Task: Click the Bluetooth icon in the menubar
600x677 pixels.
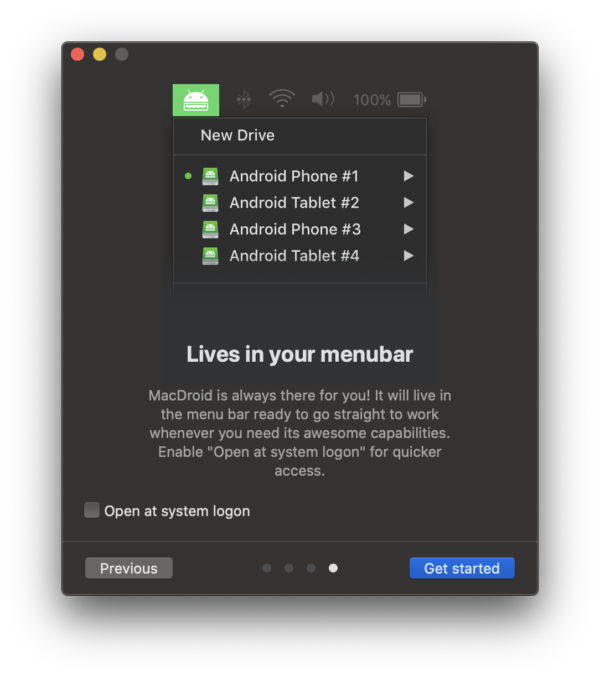Action: tap(244, 100)
